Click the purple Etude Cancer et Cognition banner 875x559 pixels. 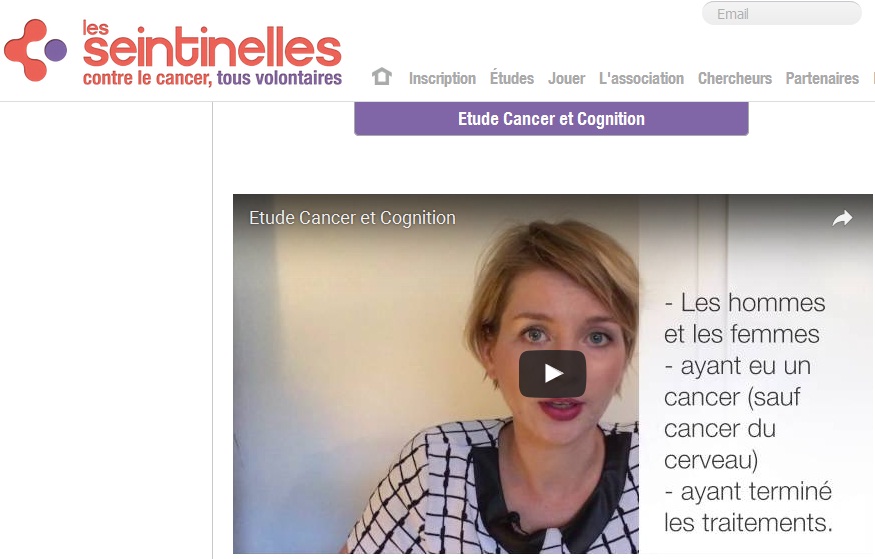(551, 119)
